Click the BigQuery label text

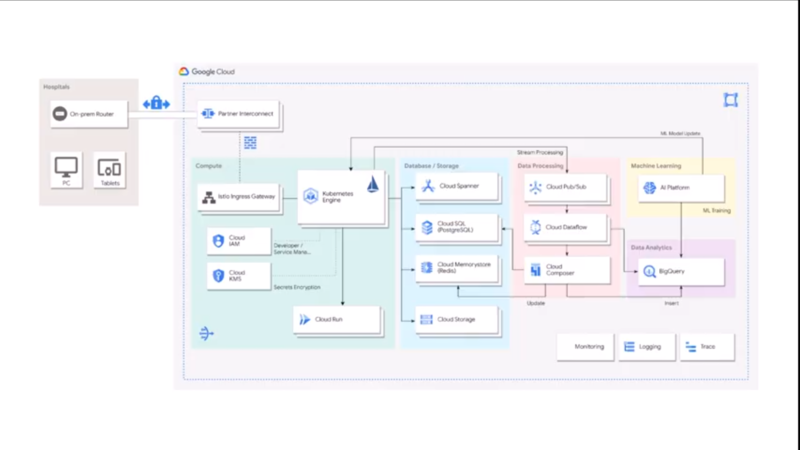(672, 271)
